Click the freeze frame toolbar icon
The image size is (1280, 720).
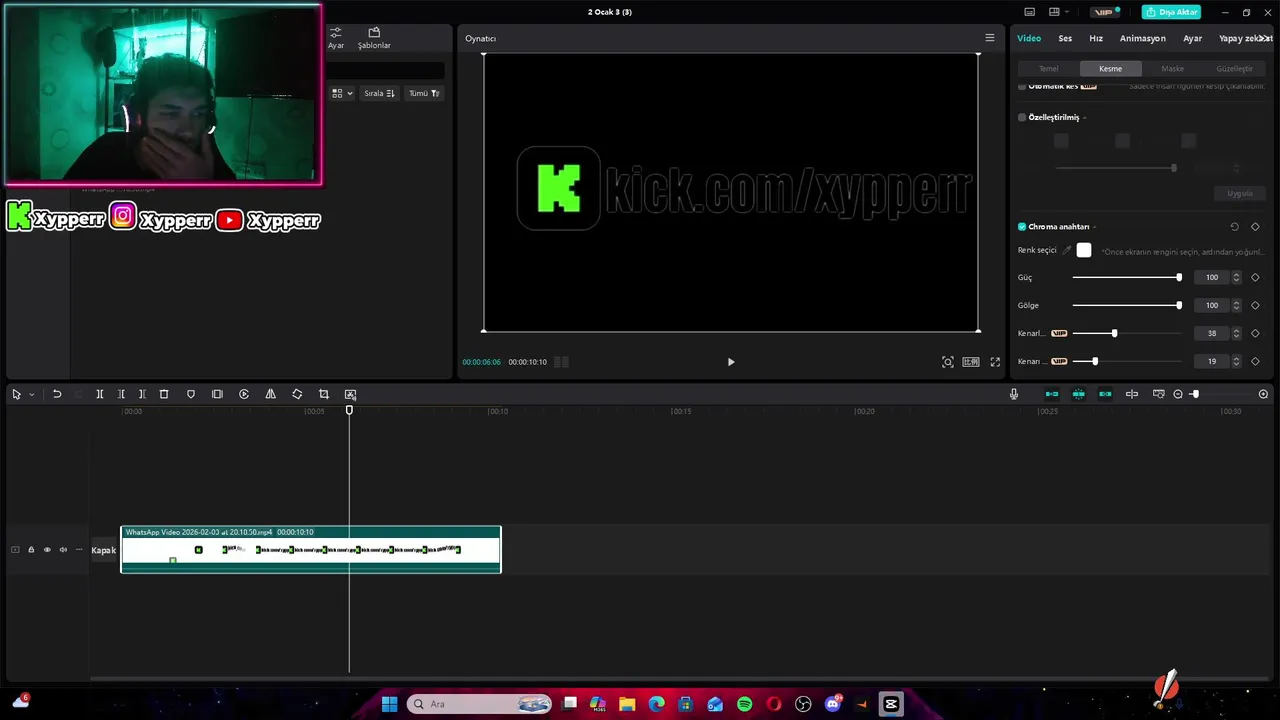pos(217,394)
